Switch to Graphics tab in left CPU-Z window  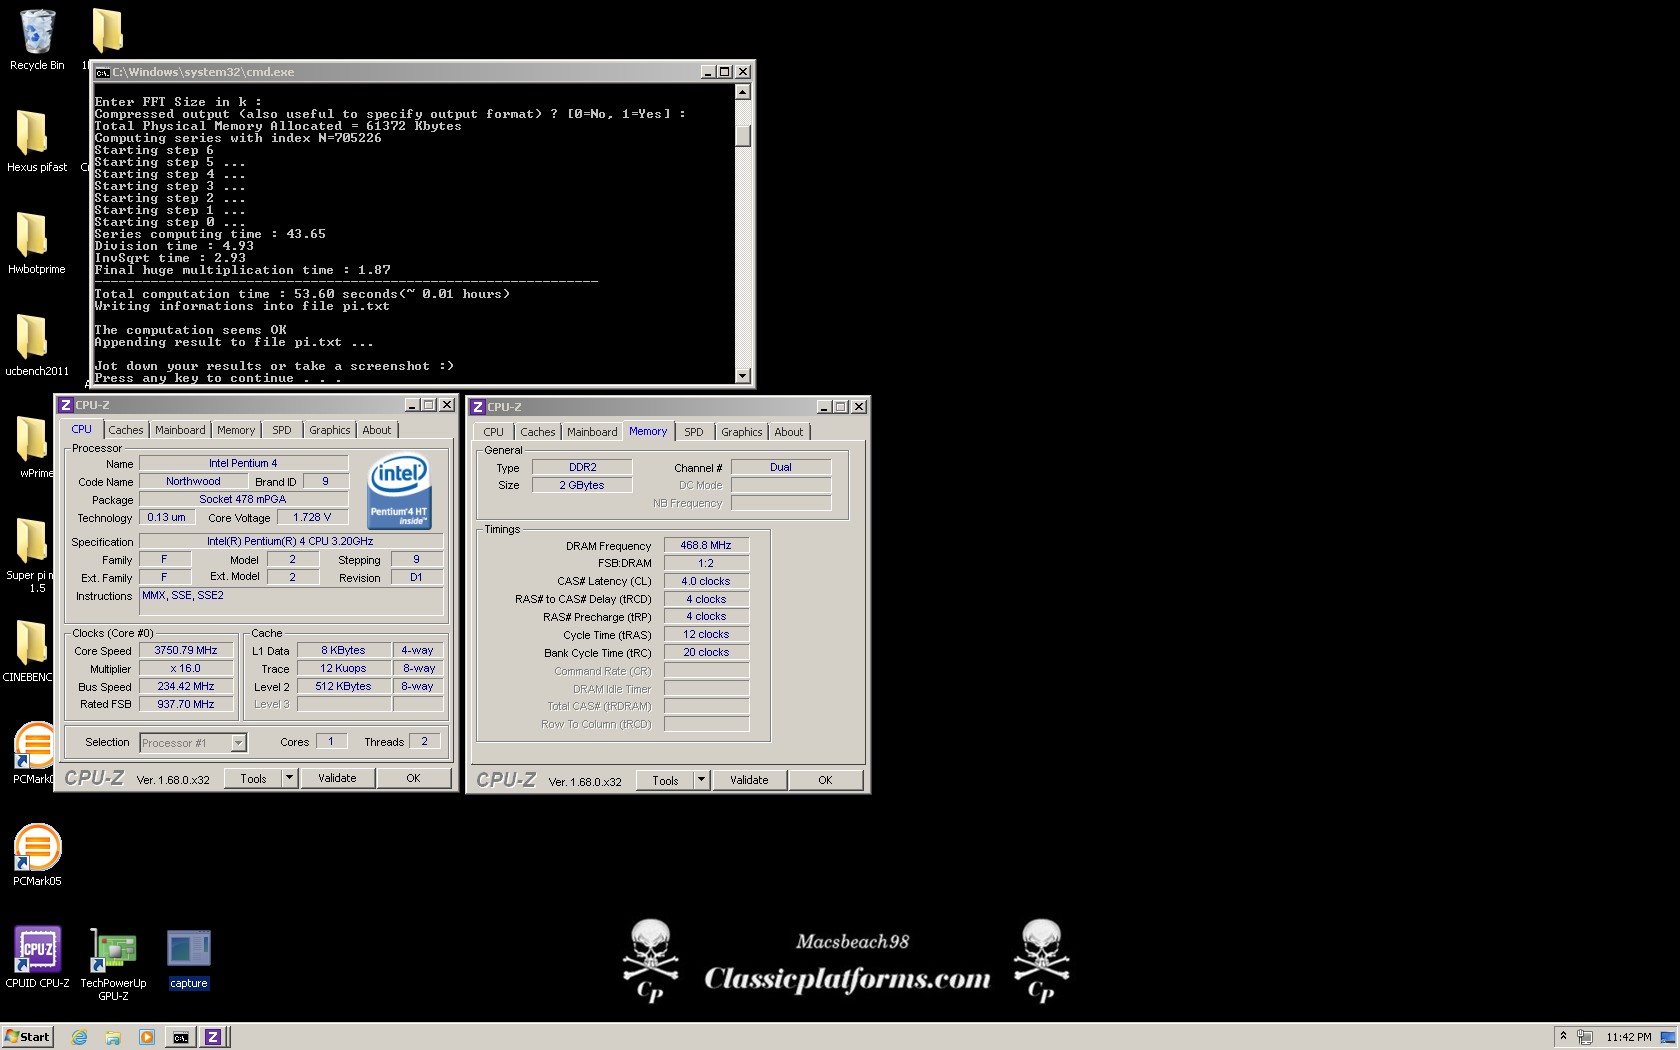[x=330, y=430]
